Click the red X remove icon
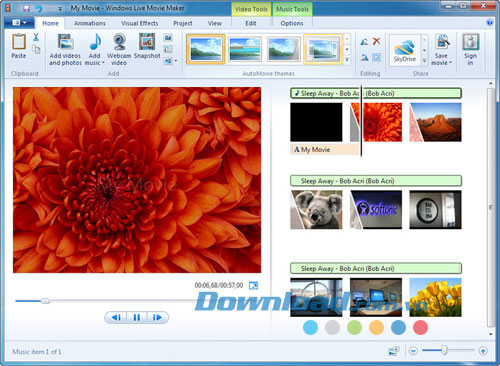 (x=377, y=41)
